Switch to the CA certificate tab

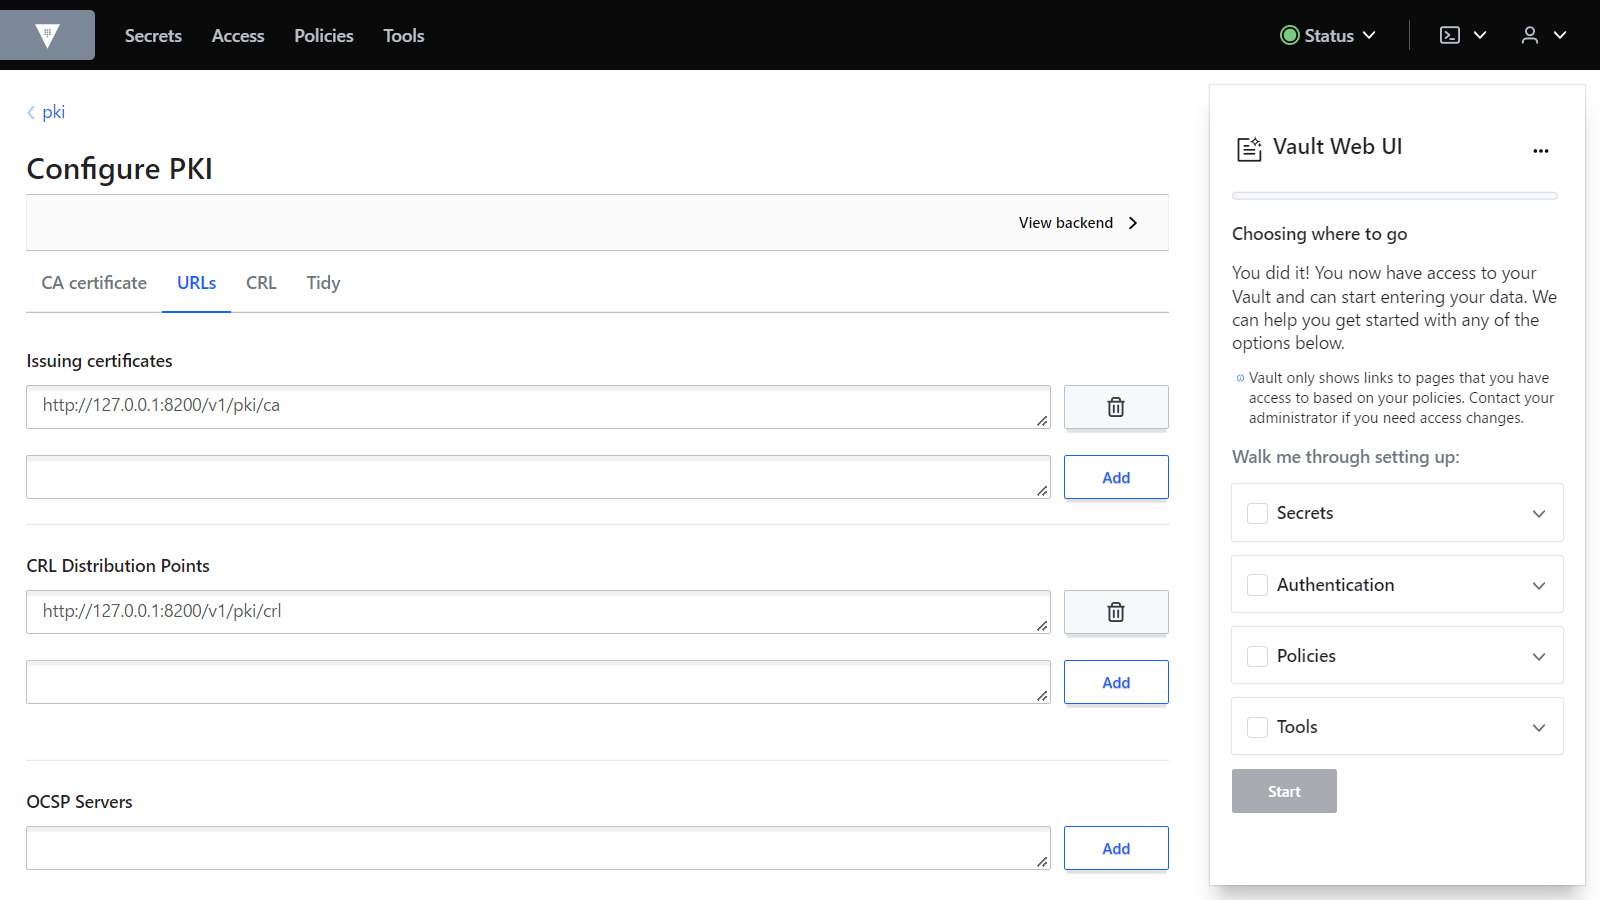(94, 283)
